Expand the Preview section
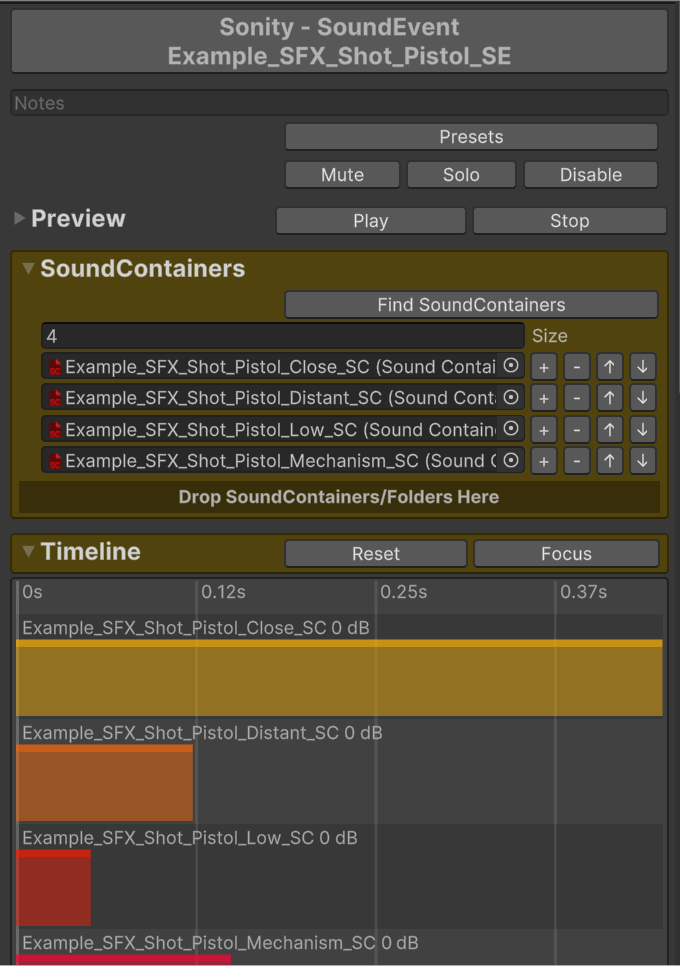Image resolution: width=680 pixels, height=966 pixels. click(x=20, y=219)
